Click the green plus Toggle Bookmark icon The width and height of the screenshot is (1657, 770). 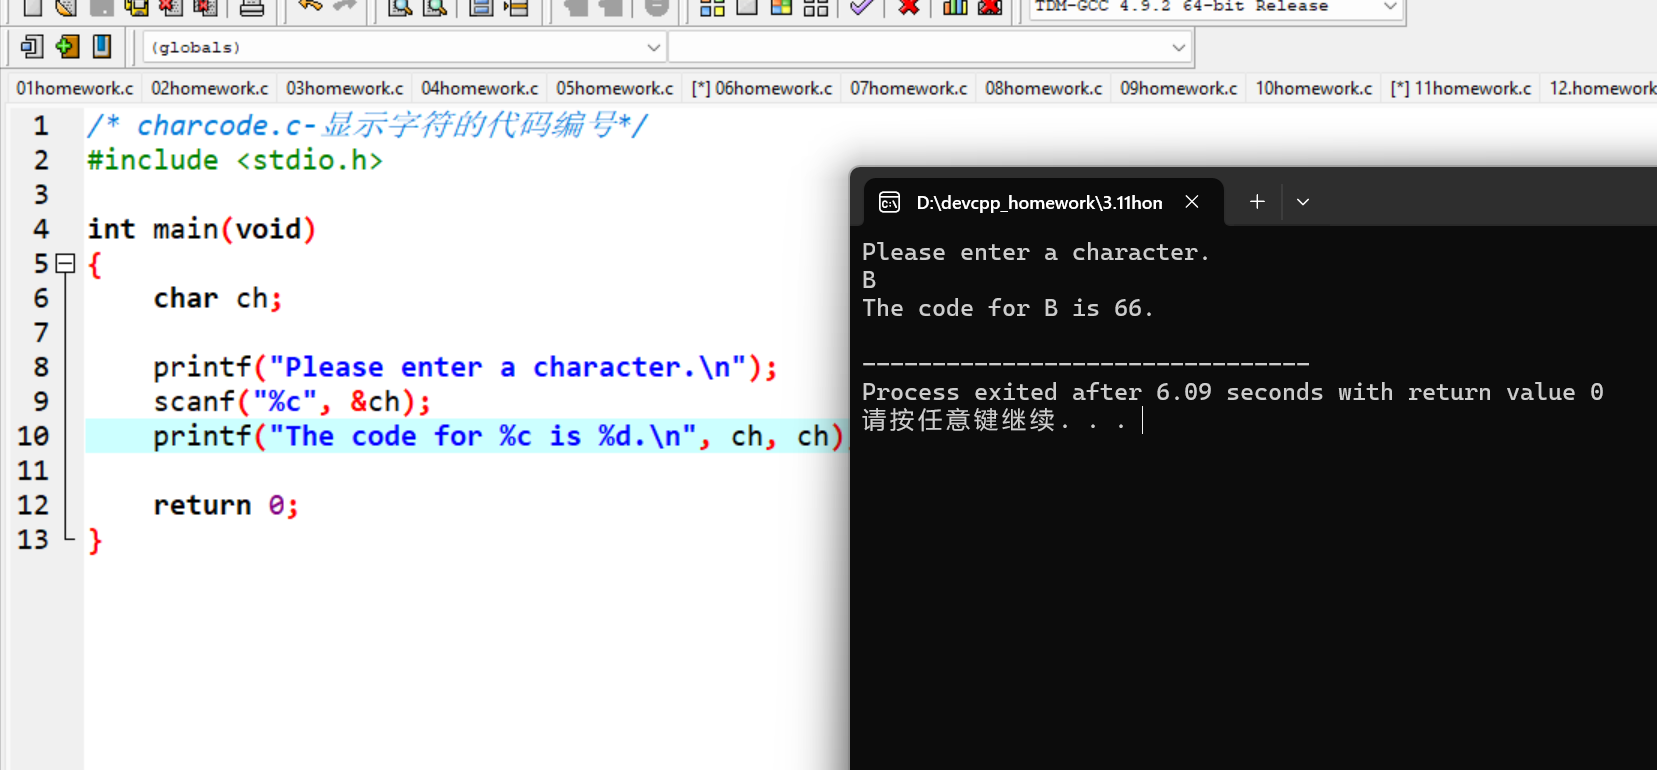pyautogui.click(x=67, y=46)
